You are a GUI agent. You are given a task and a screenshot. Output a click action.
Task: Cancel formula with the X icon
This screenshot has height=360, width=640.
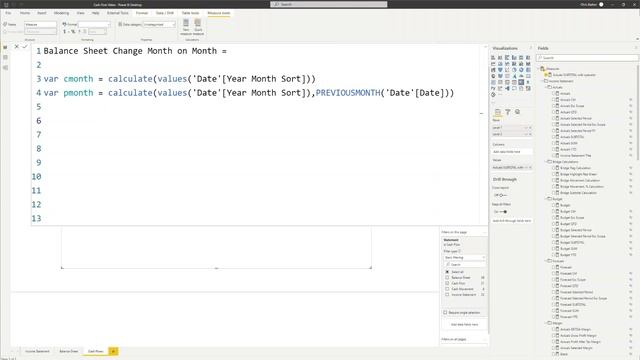17,47
